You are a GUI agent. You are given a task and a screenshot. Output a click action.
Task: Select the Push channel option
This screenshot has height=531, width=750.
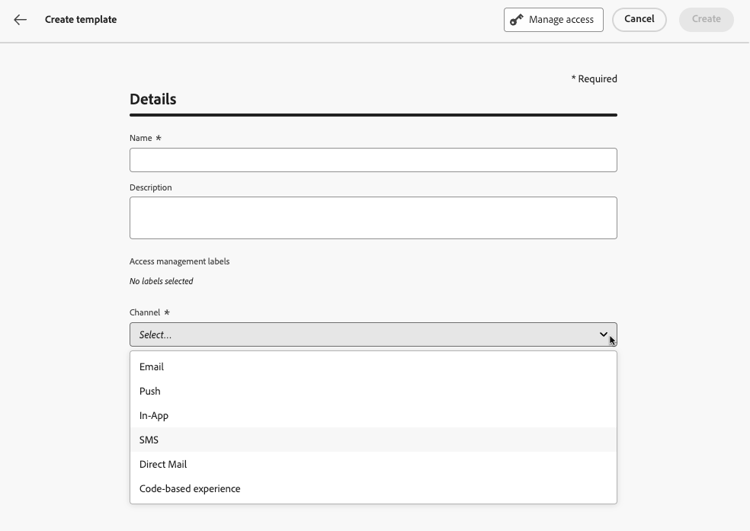click(150, 391)
